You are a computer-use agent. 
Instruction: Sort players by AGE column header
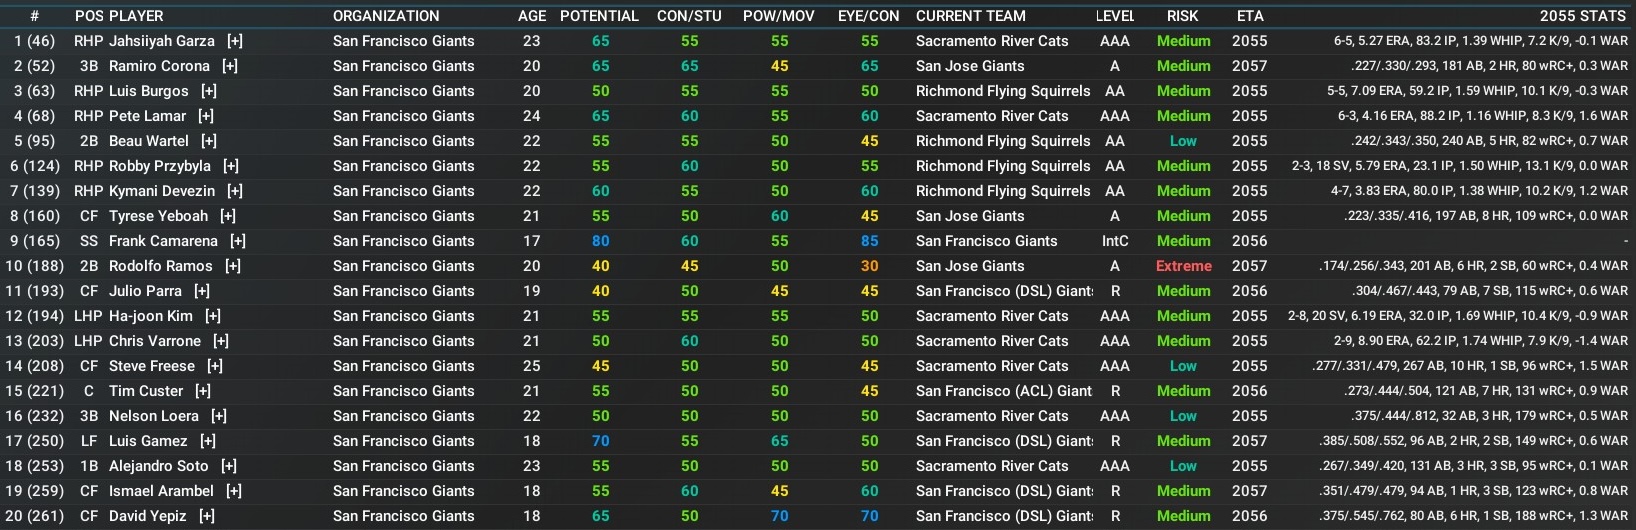point(532,16)
